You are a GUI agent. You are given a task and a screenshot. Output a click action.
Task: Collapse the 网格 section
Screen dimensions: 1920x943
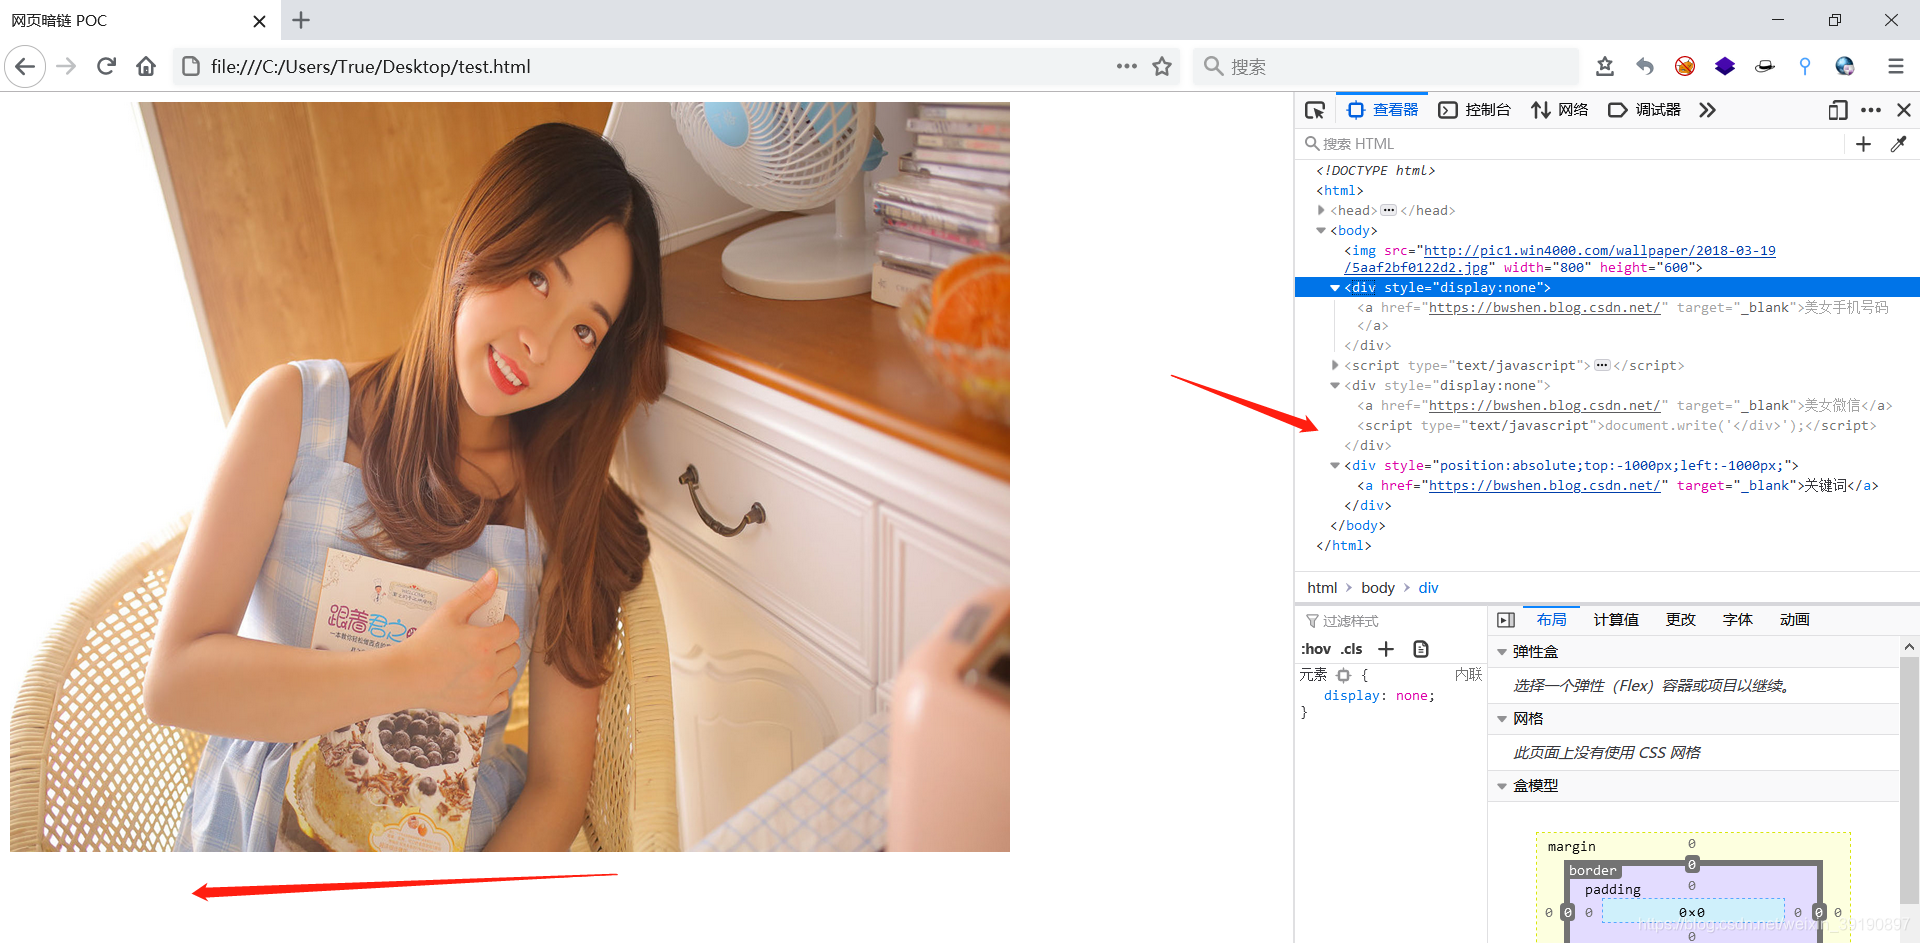point(1502,719)
